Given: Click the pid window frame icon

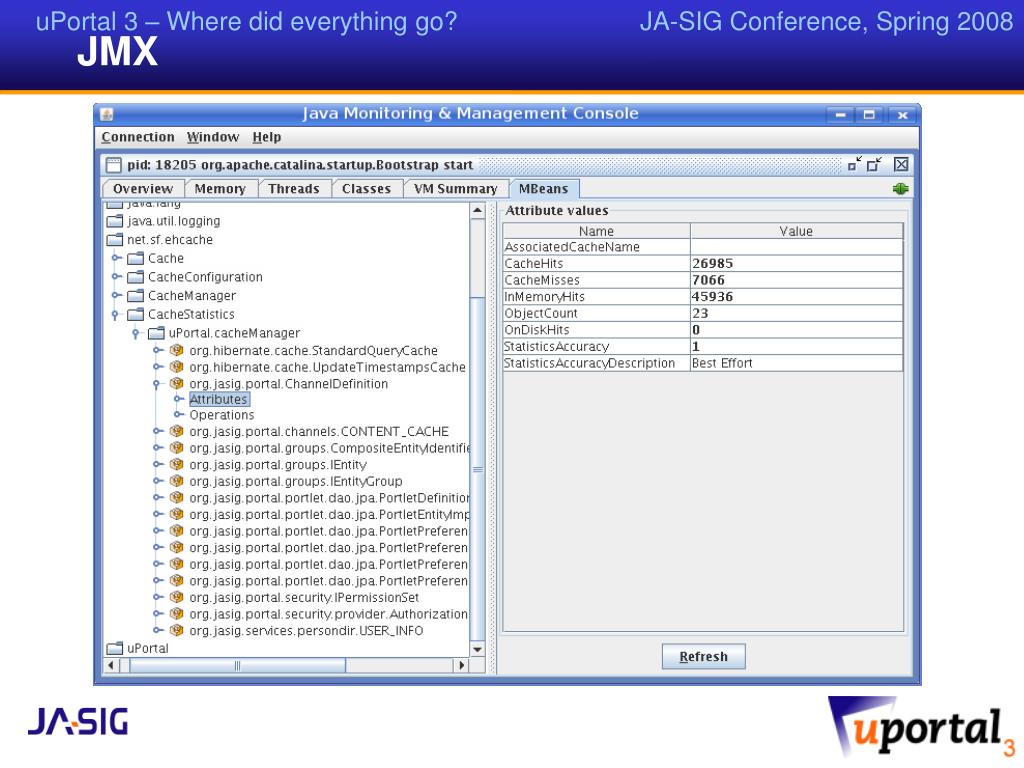Looking at the screenshot, I should [x=114, y=165].
